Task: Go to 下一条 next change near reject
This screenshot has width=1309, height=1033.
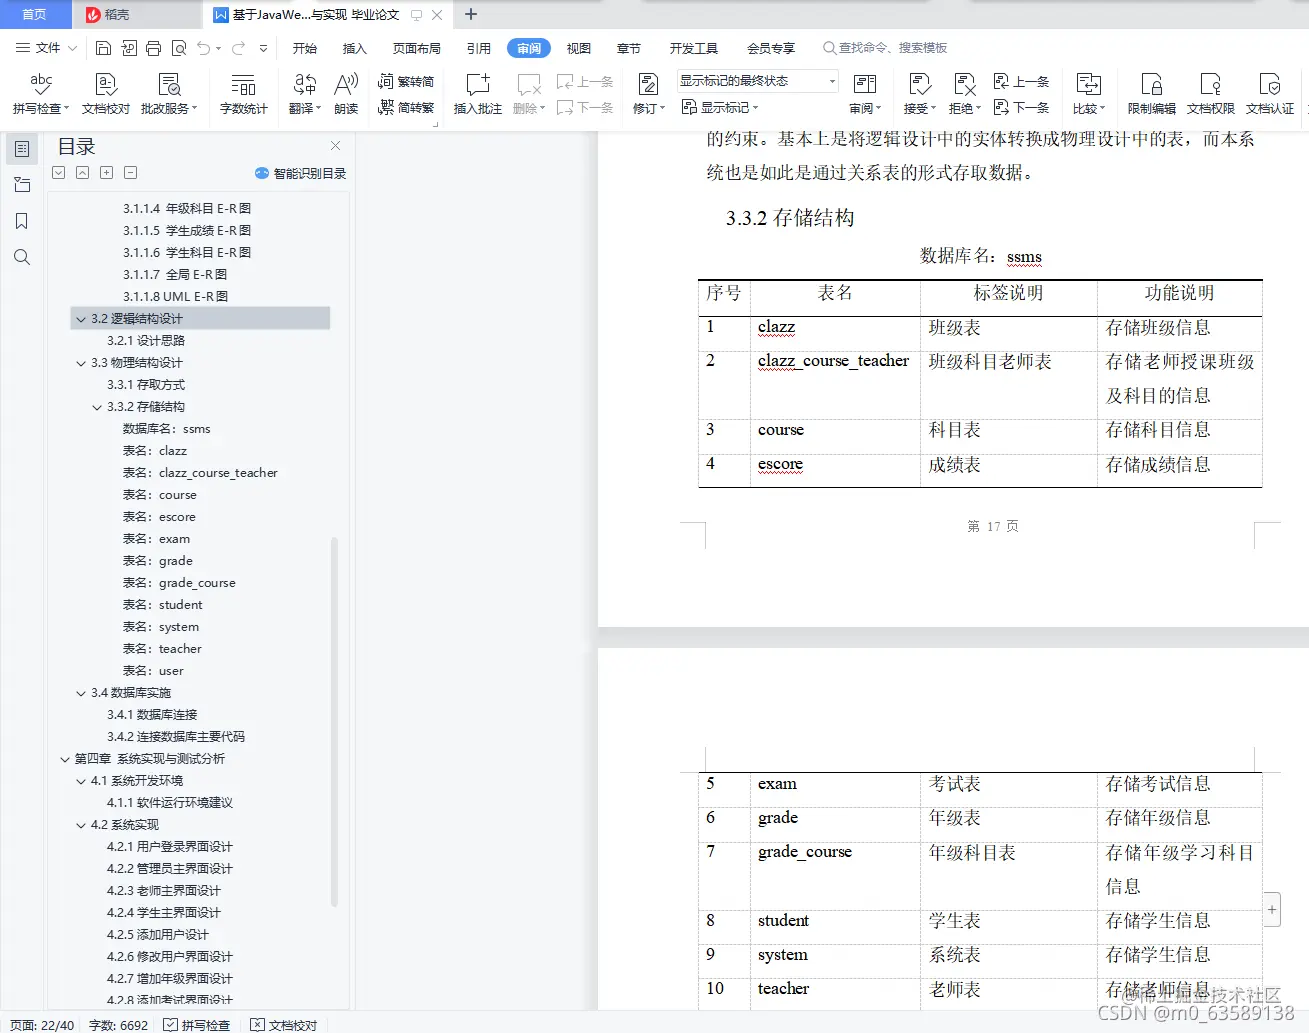Action: [1021, 107]
